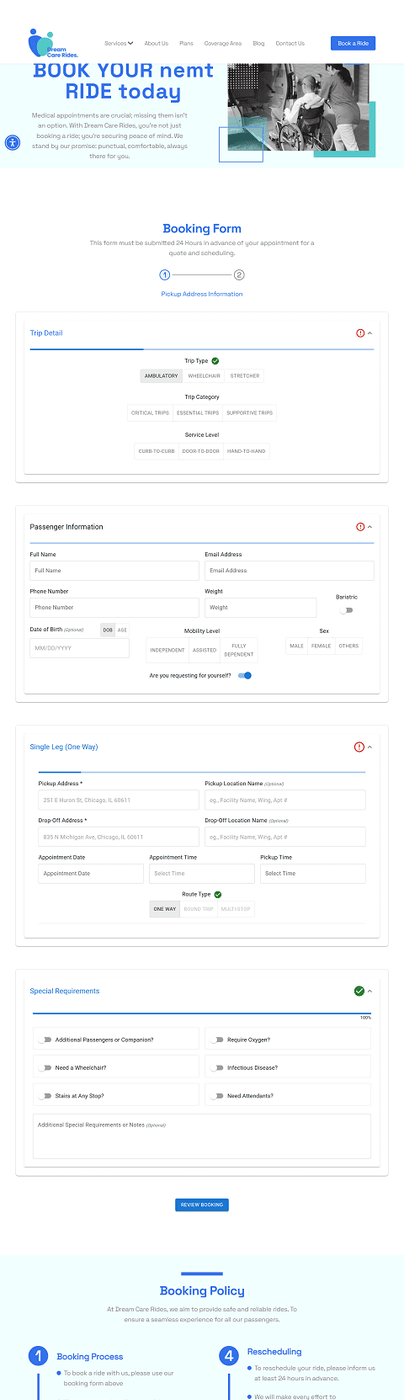Image resolution: width=404 pixels, height=1400 pixels.
Task: Choose Essential Trips category
Action: [197, 413]
